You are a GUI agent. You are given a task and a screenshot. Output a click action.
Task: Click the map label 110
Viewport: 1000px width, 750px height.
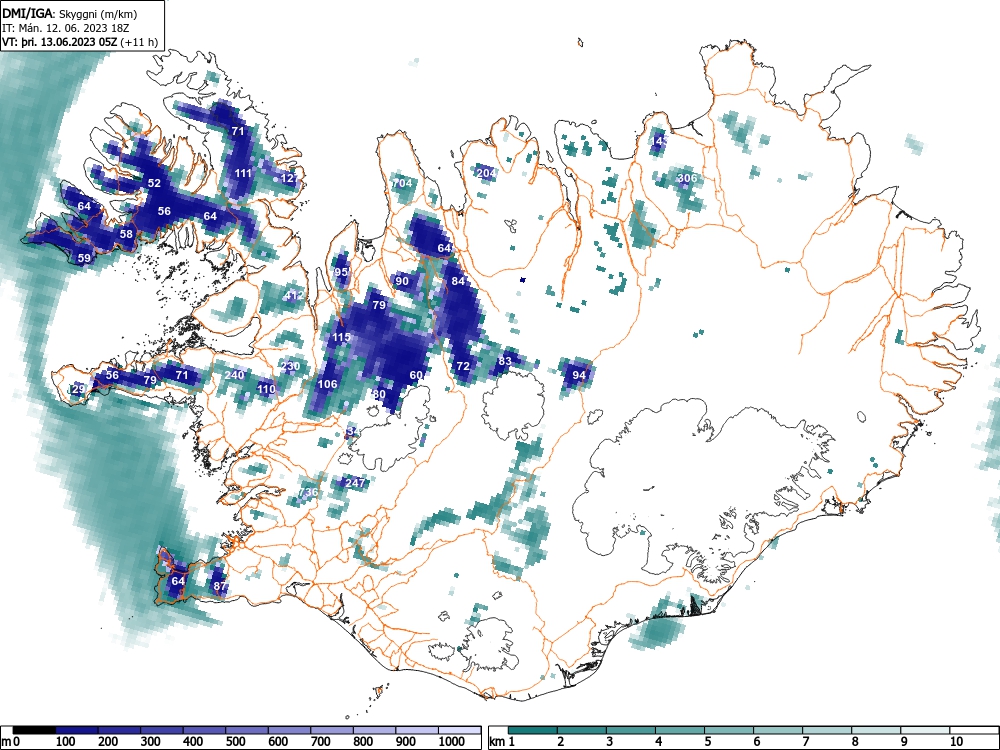[266, 389]
